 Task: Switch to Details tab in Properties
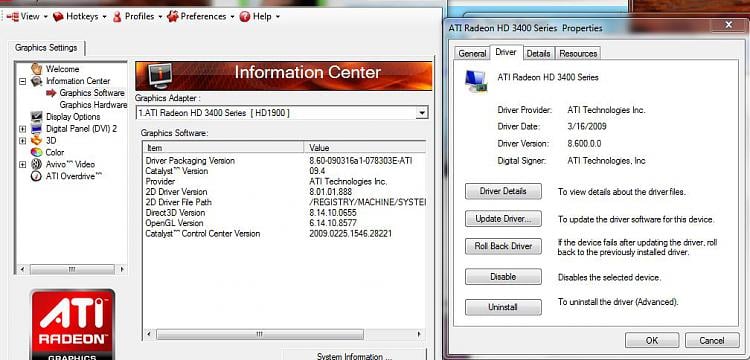[x=538, y=54]
